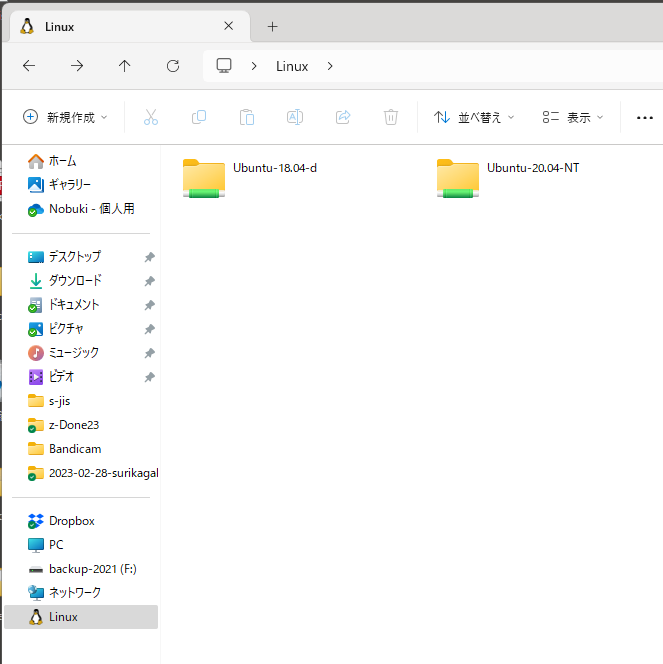Click the Cut scissors icon
Image resolution: width=663 pixels, height=664 pixels.
tap(151, 117)
